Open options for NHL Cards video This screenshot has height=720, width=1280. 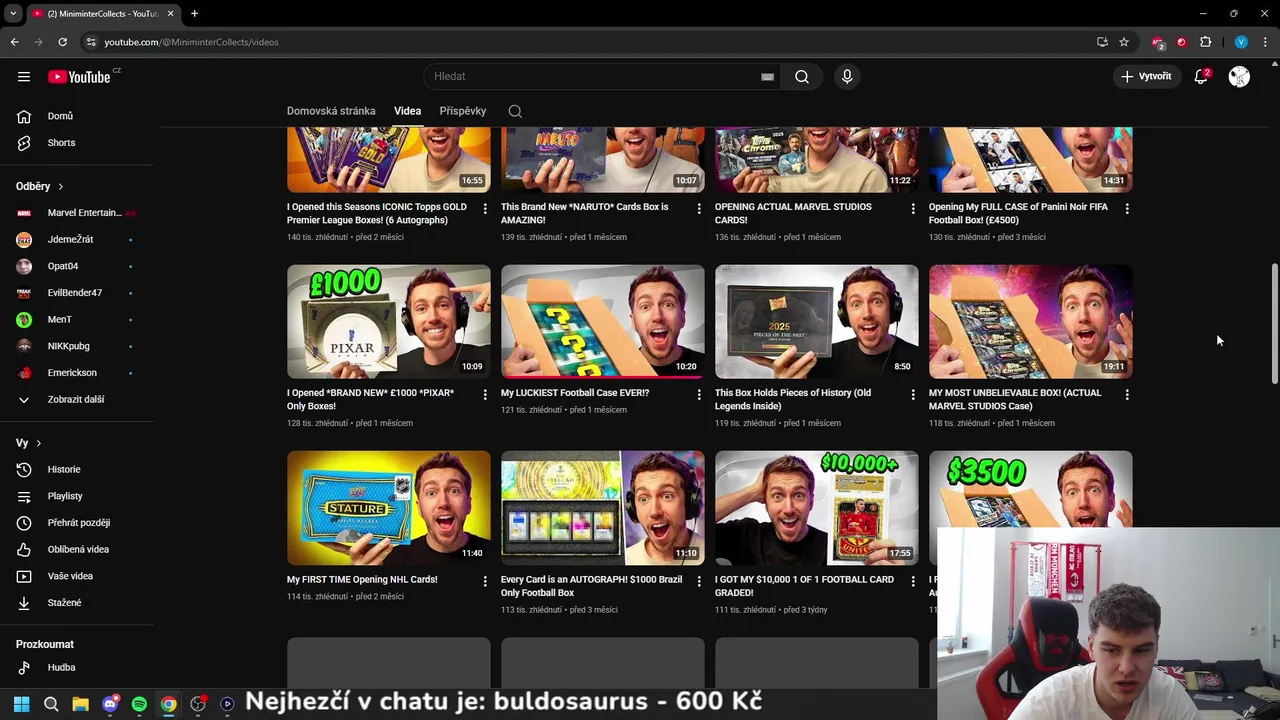485,581
